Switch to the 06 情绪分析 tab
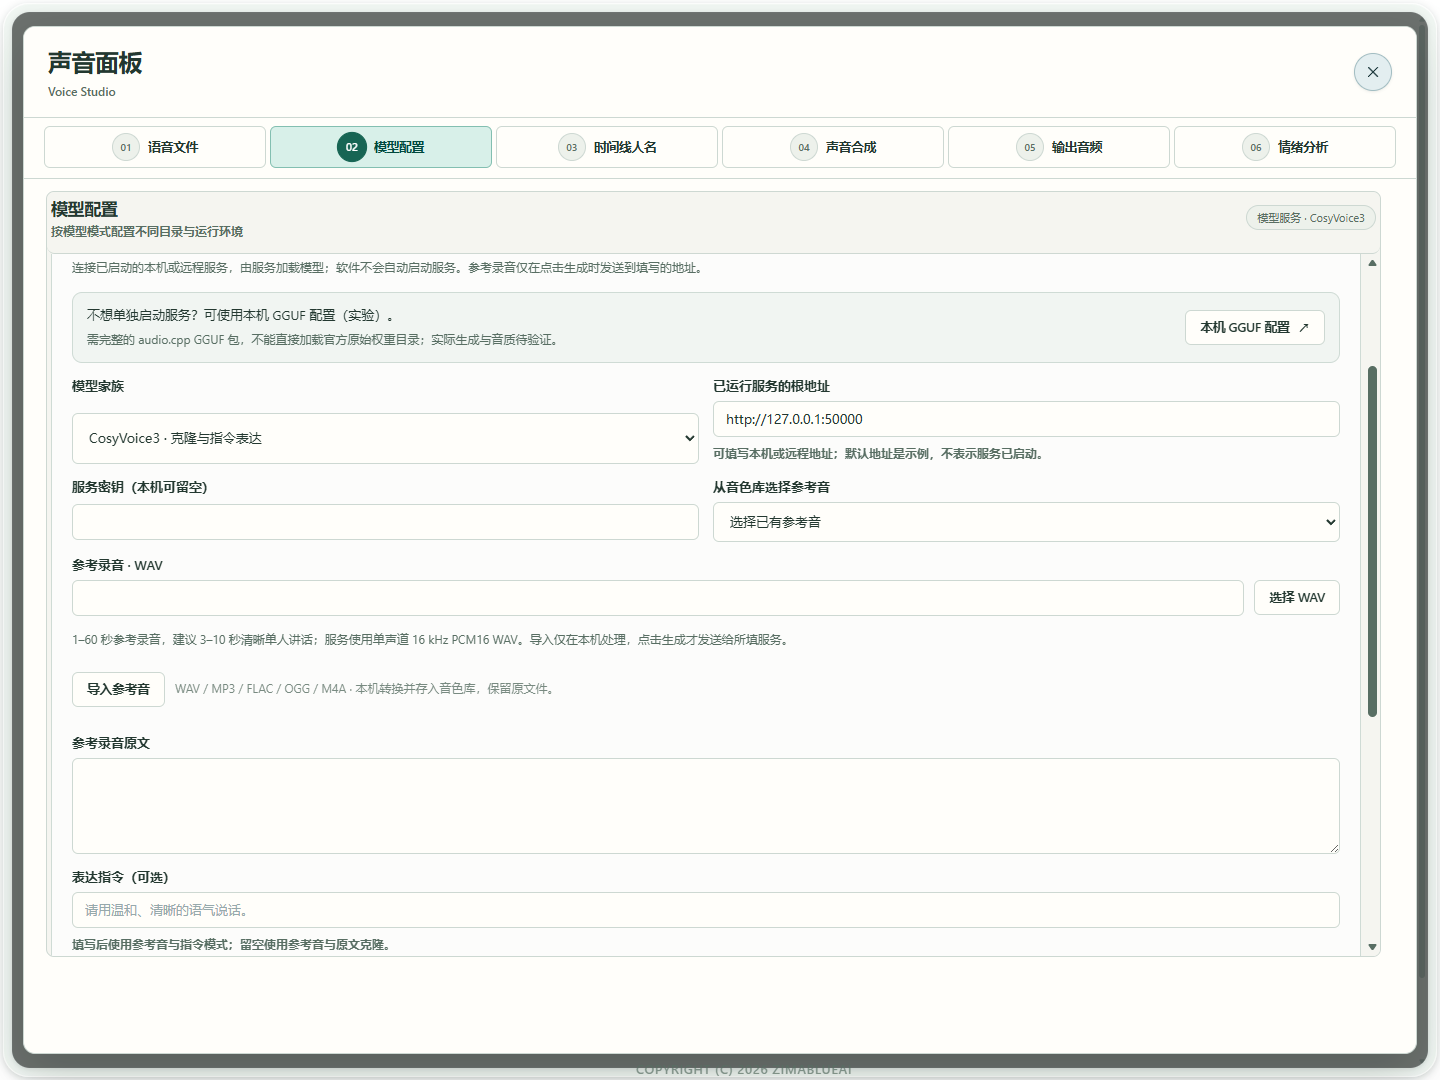This screenshot has width=1440, height=1080. [x=1285, y=147]
